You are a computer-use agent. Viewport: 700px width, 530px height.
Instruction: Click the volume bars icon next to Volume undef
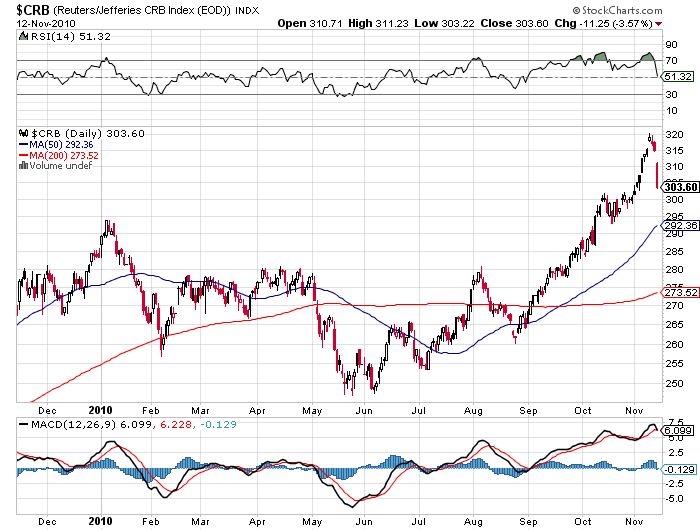click(x=23, y=166)
